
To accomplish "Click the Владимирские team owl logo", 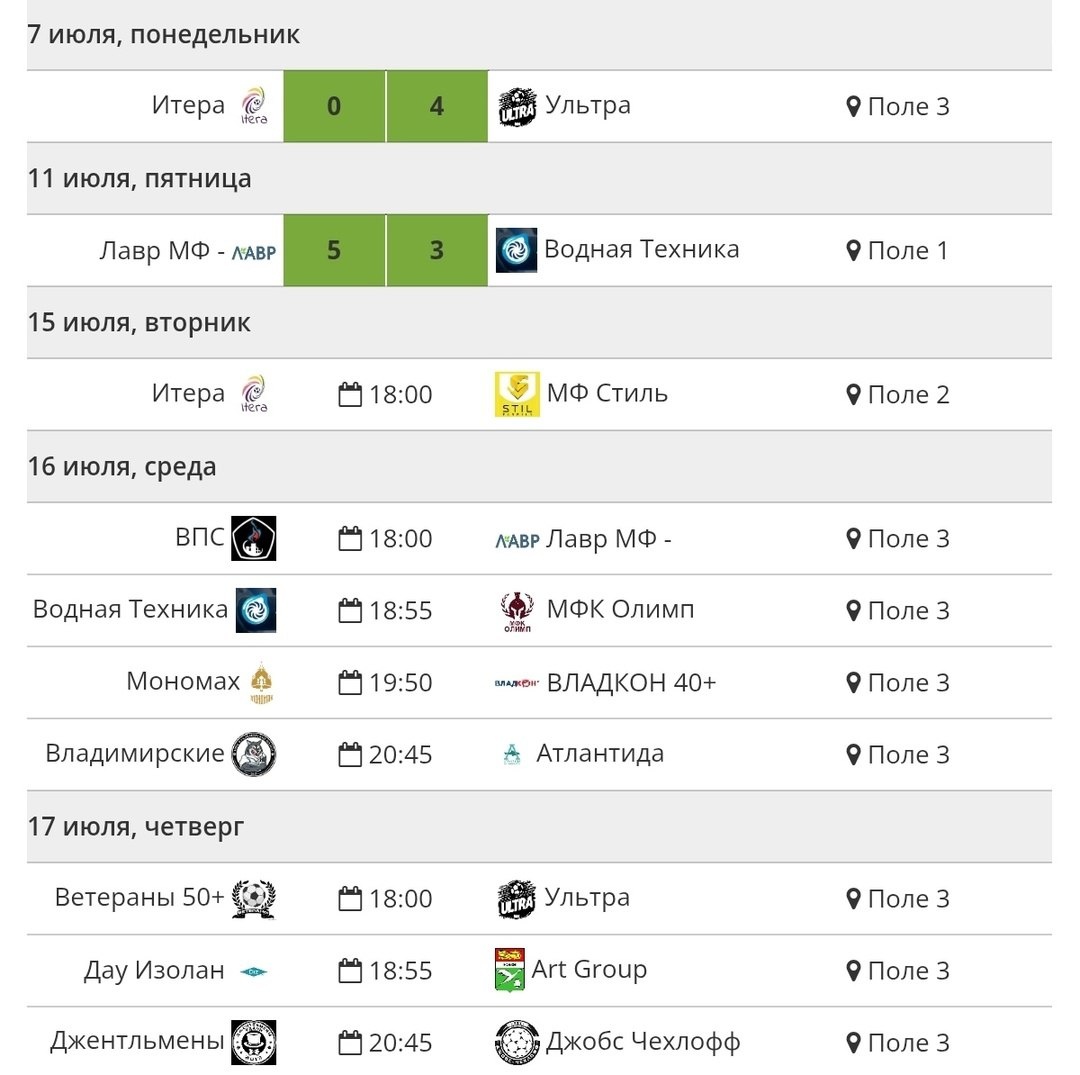I will pyautogui.click(x=253, y=755).
